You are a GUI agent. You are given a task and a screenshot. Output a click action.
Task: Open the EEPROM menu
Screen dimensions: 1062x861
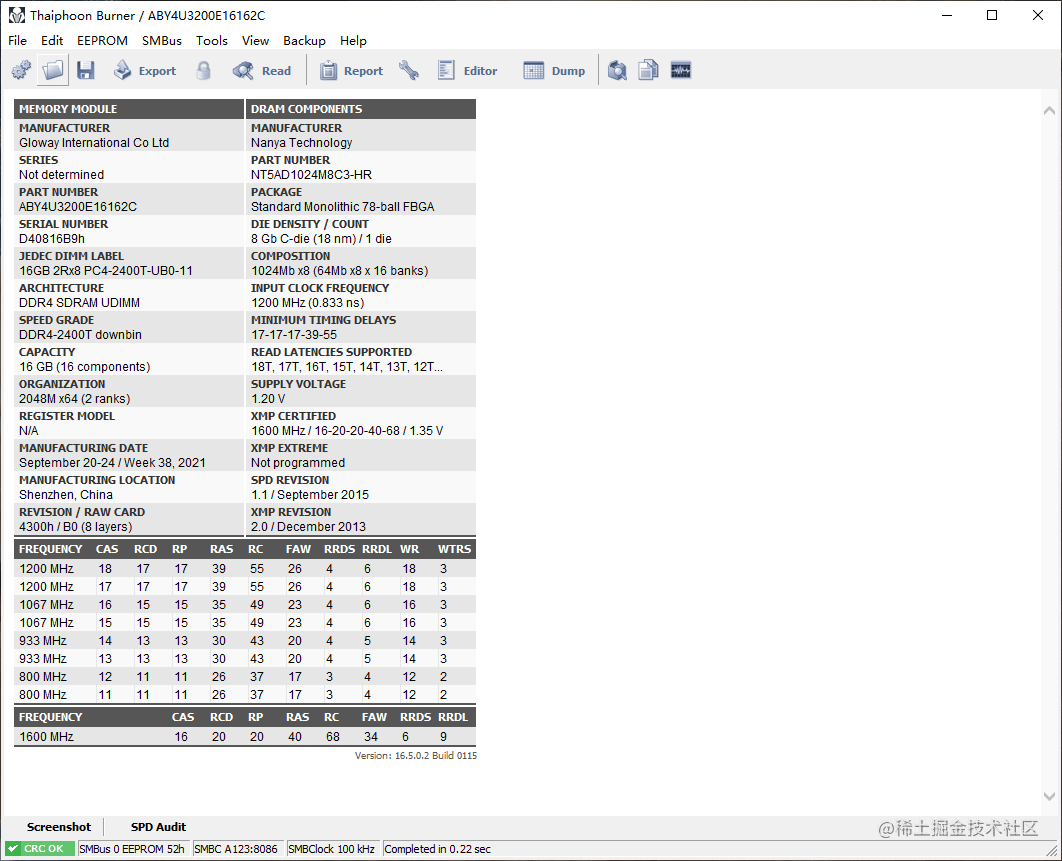[x=102, y=41]
